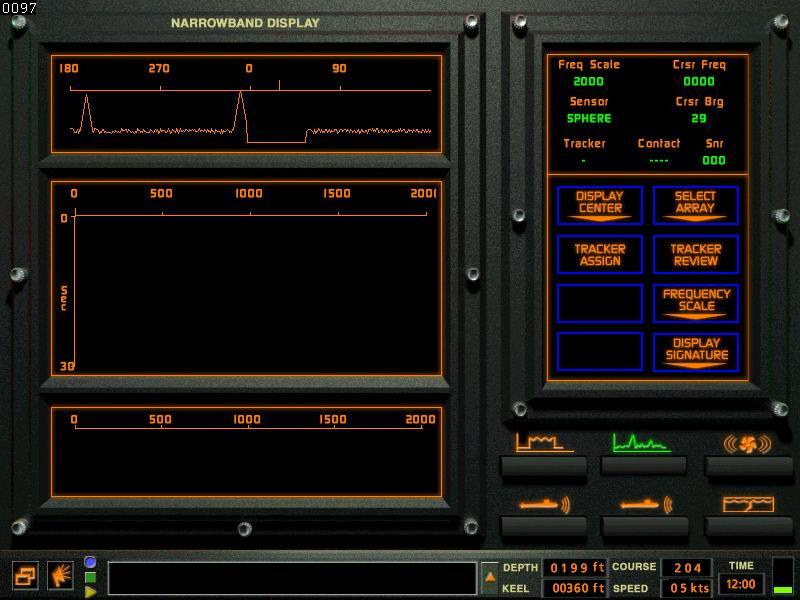Click the 1500 mark on bottom signature axis
Viewport: 800px width, 600px height.
(x=333, y=419)
